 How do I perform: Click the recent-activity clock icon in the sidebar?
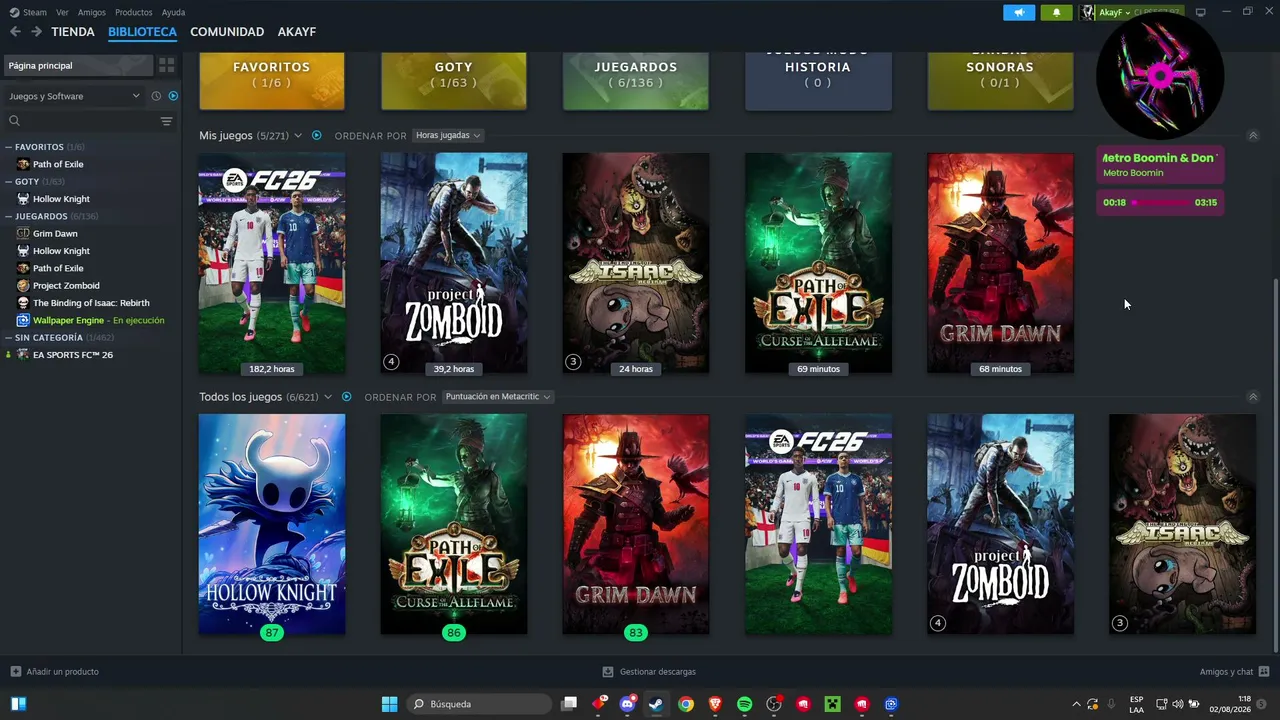coord(156,96)
